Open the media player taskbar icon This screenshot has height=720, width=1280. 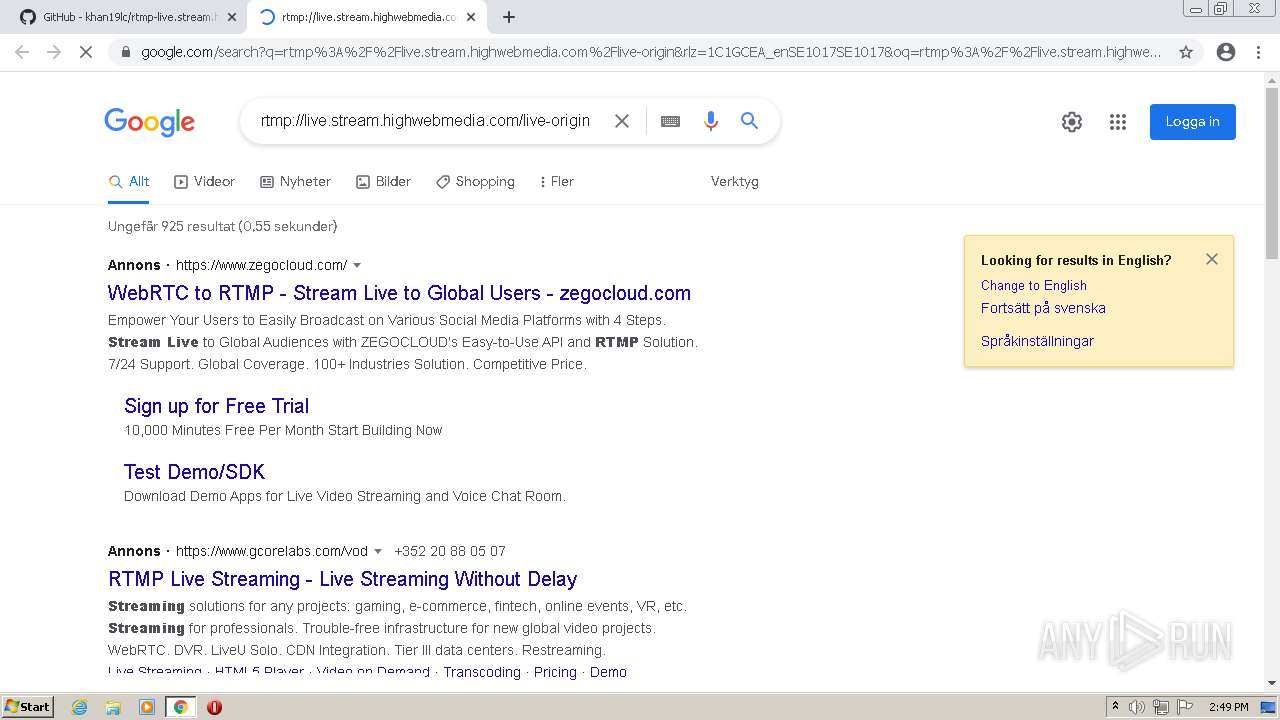147,707
